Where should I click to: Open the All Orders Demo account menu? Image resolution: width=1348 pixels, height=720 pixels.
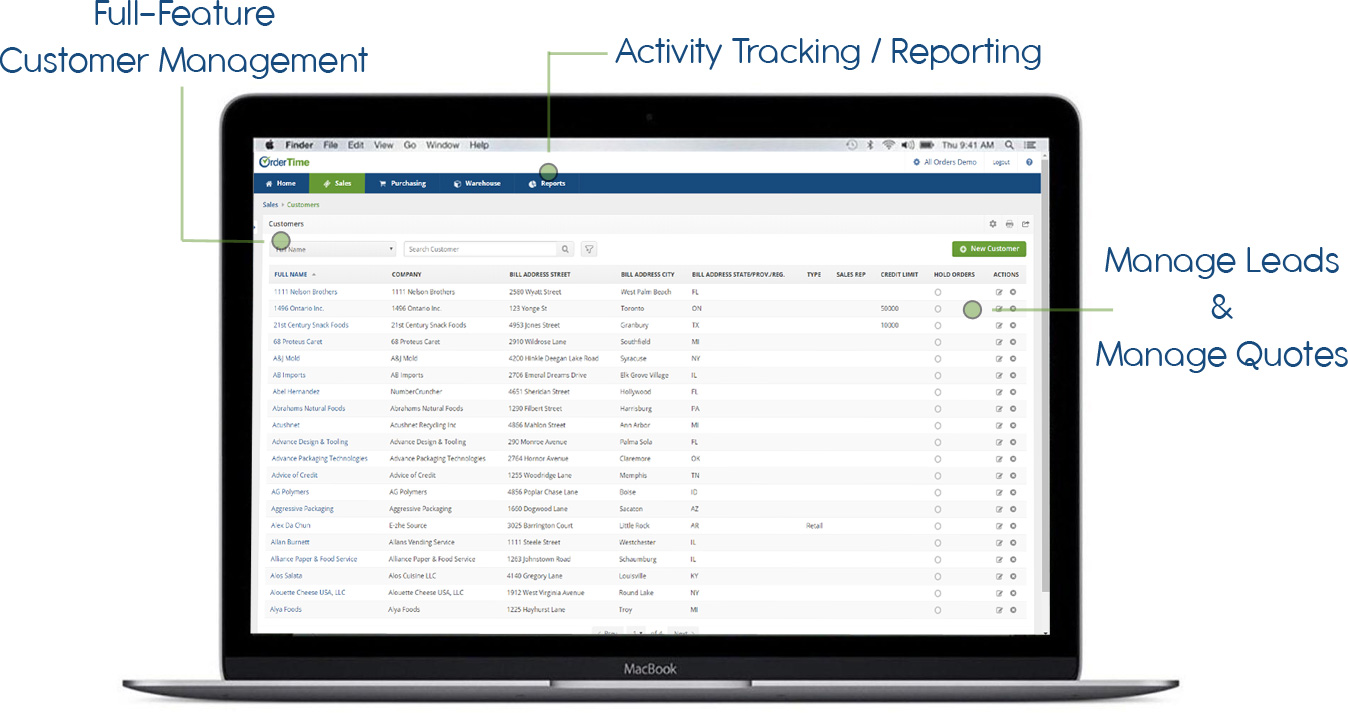(x=945, y=162)
